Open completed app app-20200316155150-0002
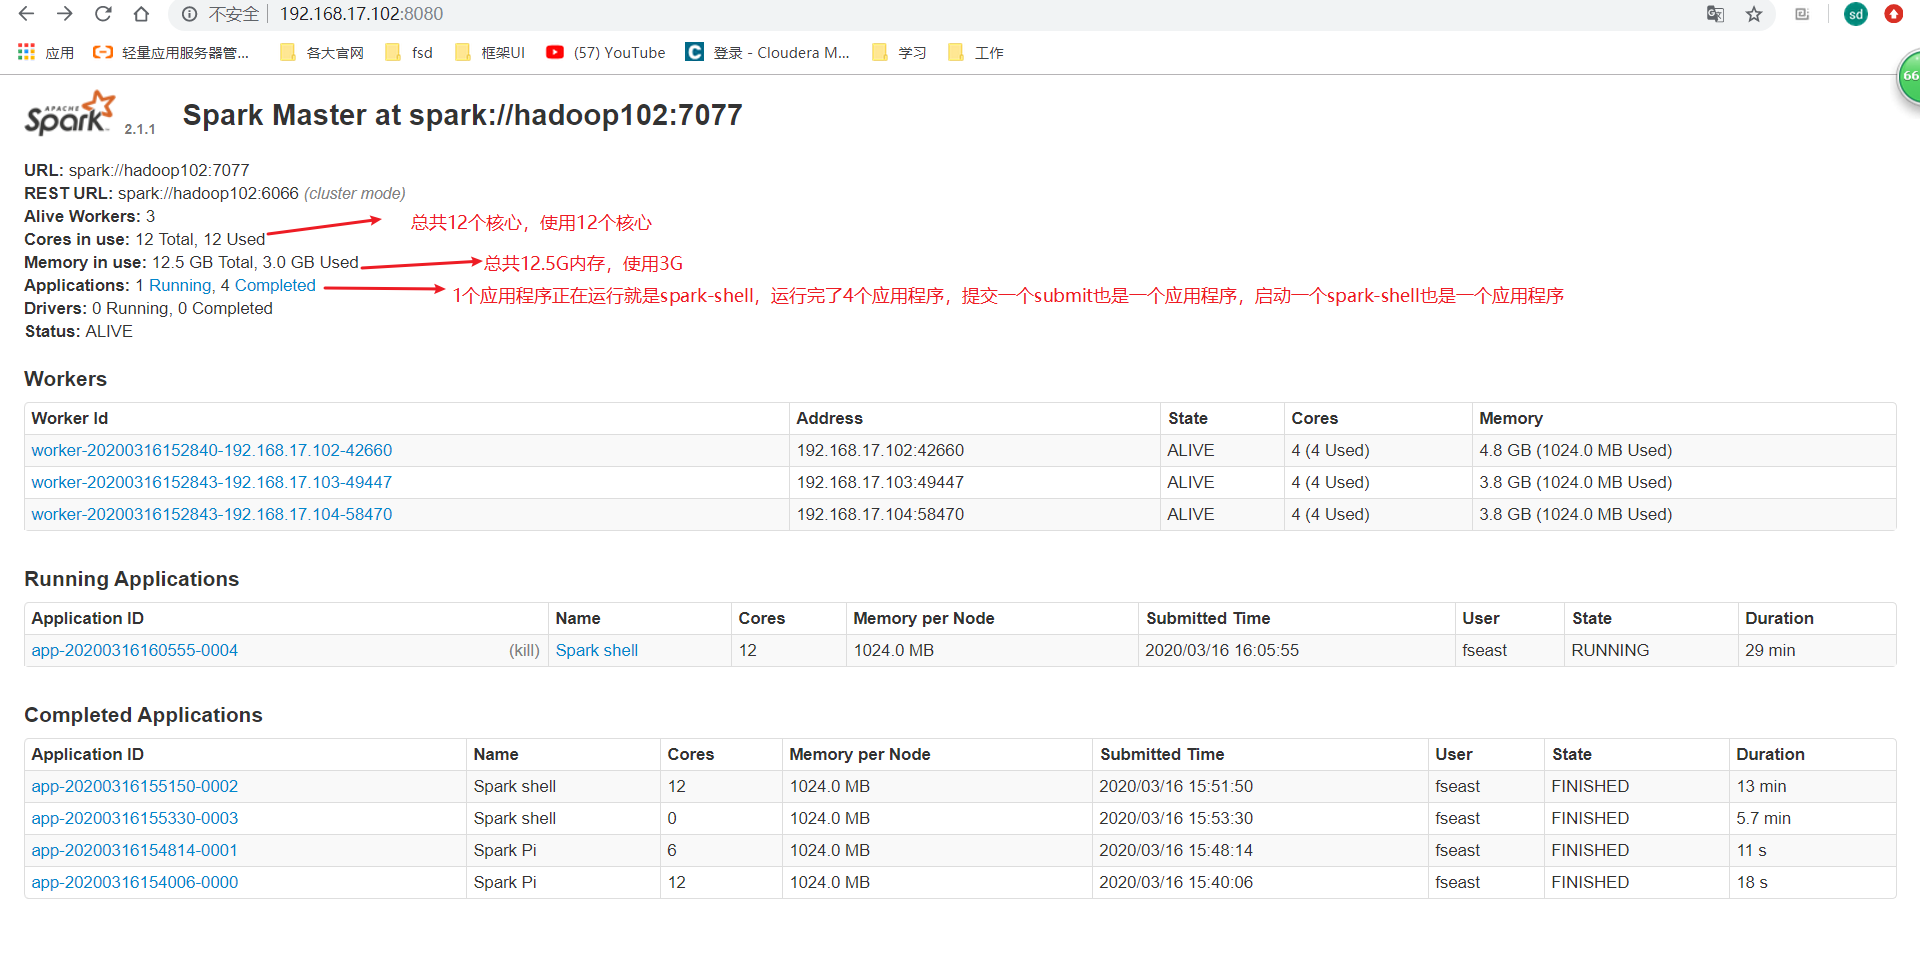Screen dimensions: 1920x978 coord(135,786)
